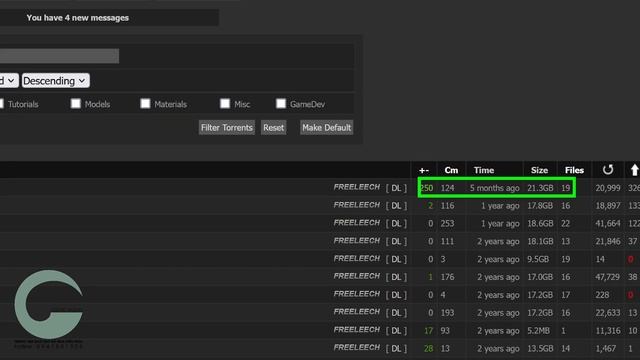Download the 9.5GB torrent via DL link
This screenshot has height=360, width=640.
point(396,260)
